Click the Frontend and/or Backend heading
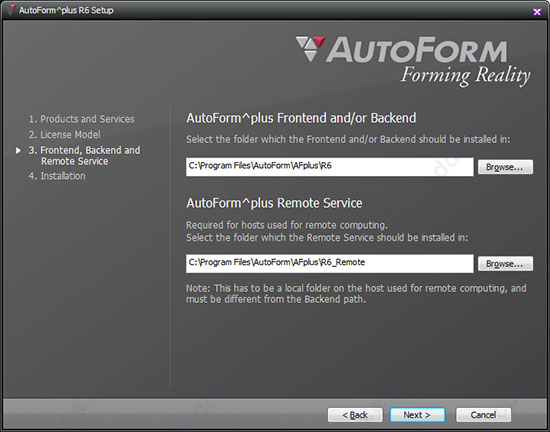 [301, 118]
